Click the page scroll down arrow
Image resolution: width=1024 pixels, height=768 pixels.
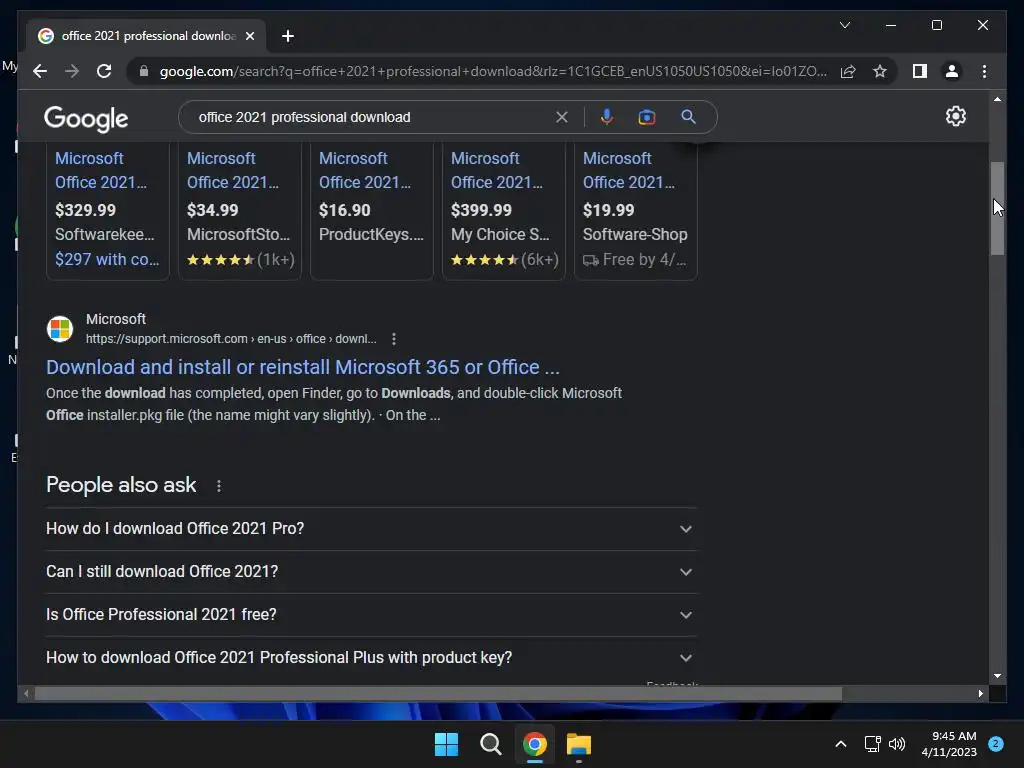997,677
